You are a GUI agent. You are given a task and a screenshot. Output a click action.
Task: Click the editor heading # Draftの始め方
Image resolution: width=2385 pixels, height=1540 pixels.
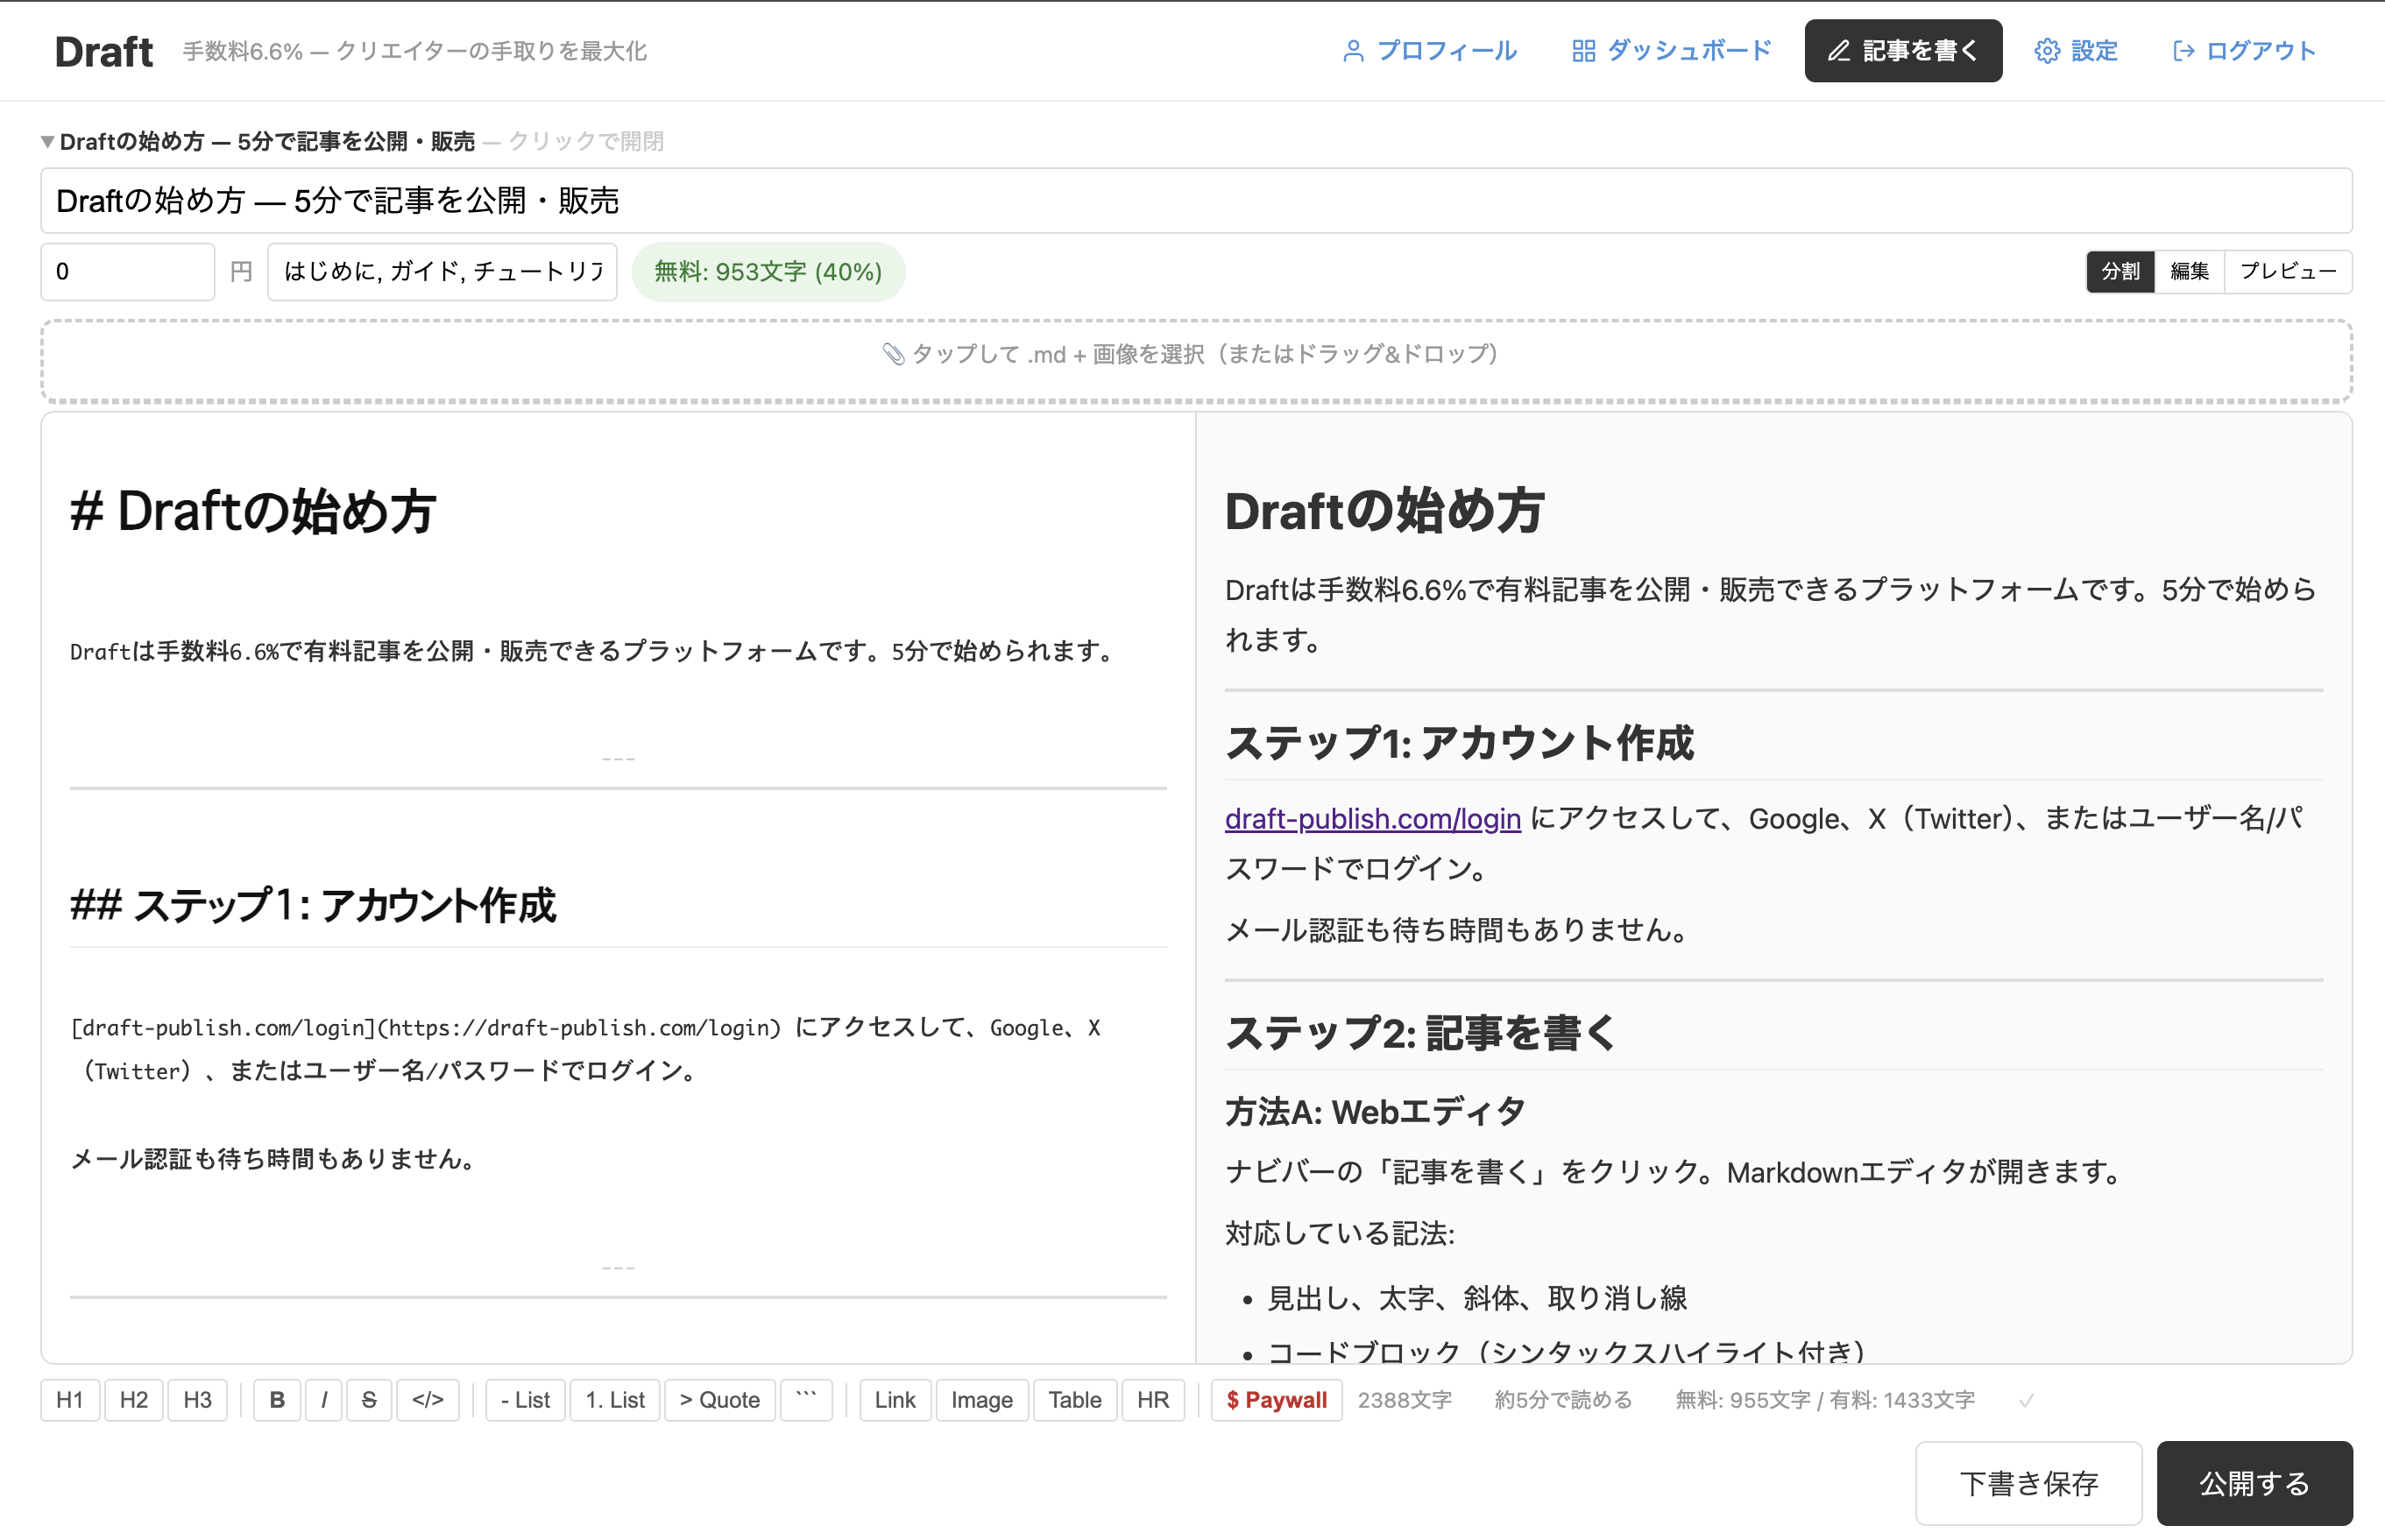tap(253, 511)
